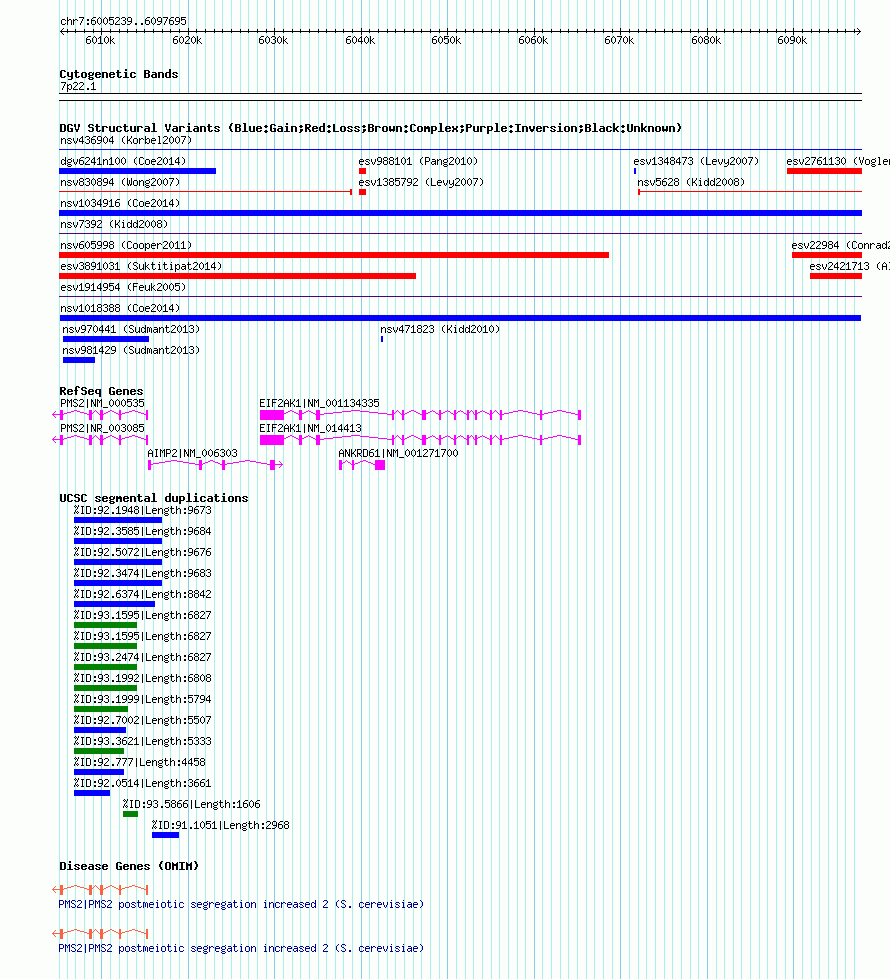Click the nsv471823 (Kidd2010) blue marker
The height and width of the screenshot is (979, 890).
[x=382, y=339]
